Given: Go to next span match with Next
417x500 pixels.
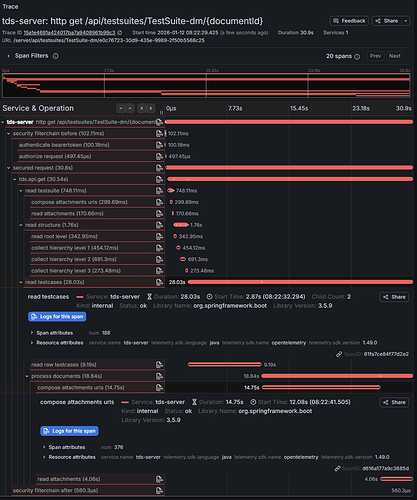Looking at the screenshot, I should (x=395, y=56).
